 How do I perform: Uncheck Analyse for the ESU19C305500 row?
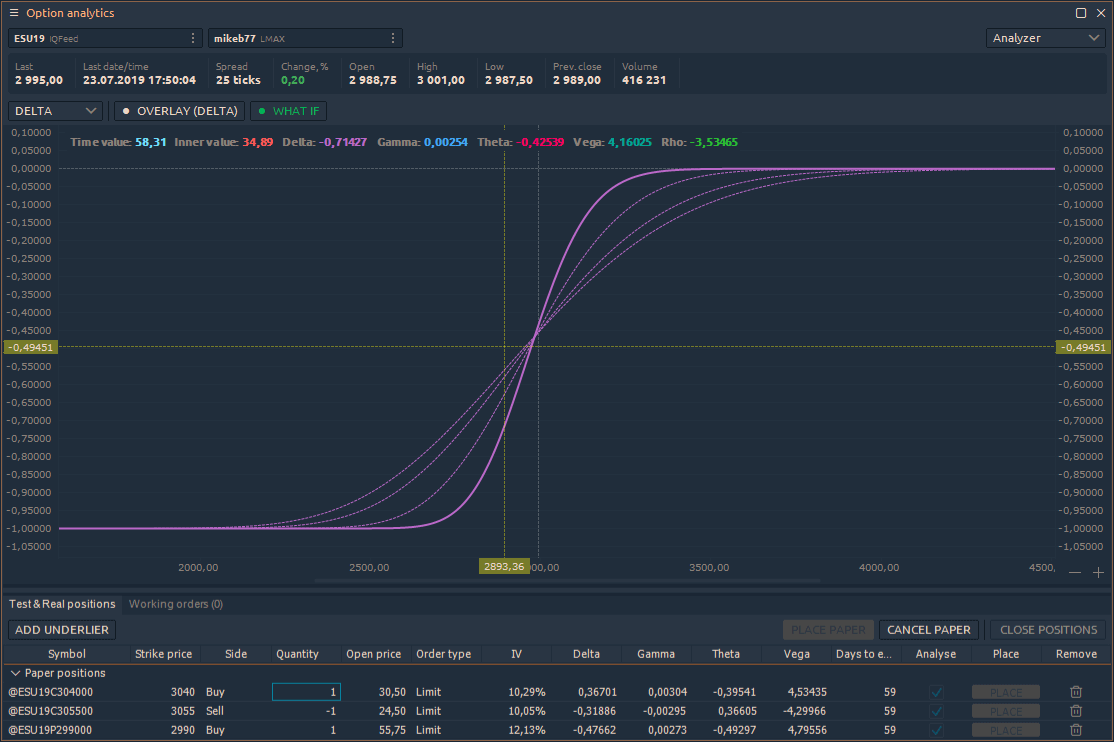(x=936, y=711)
